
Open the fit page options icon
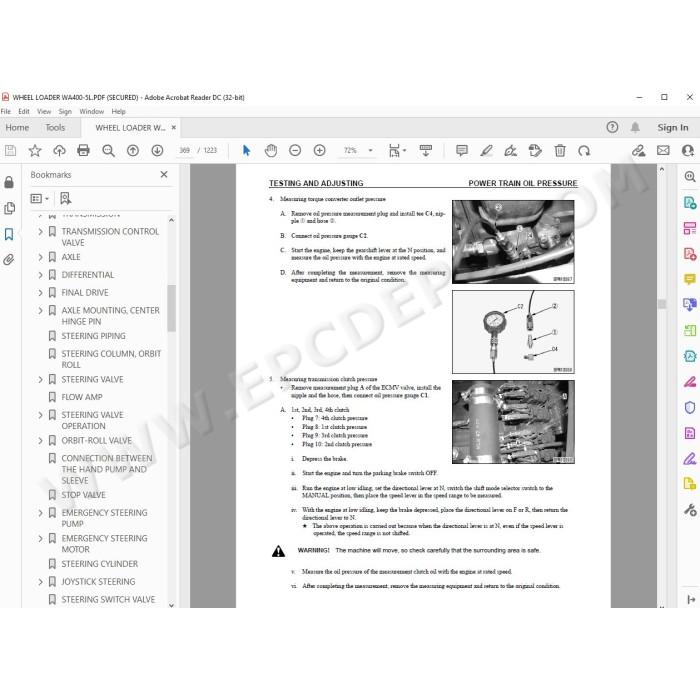pyautogui.click(x=397, y=151)
